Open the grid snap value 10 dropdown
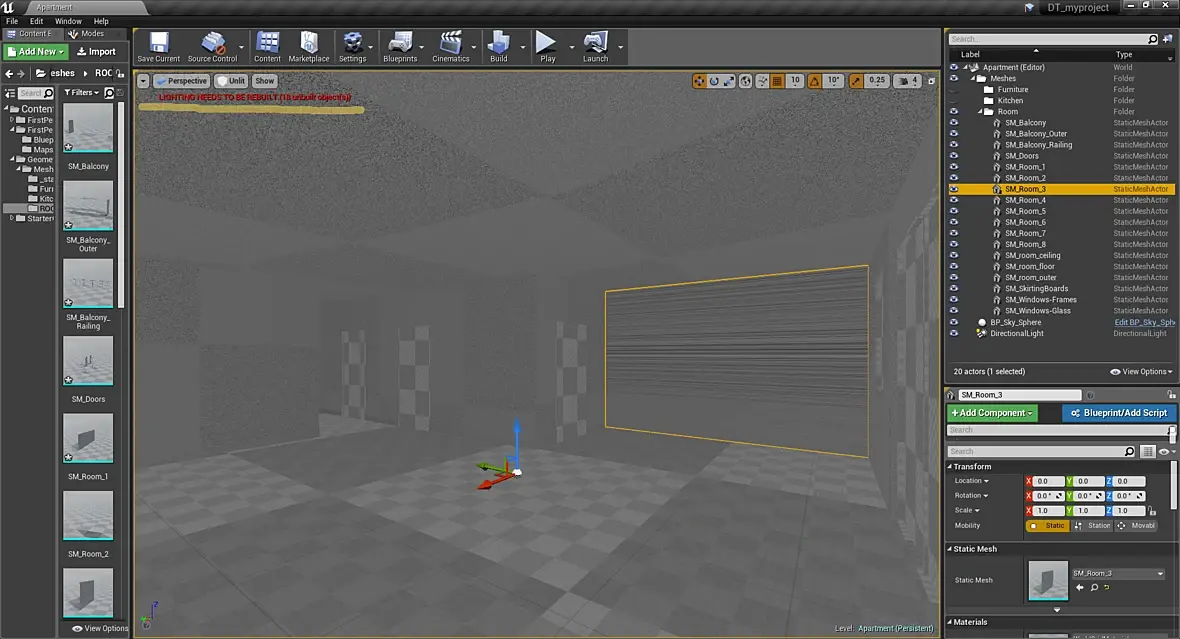 (795, 81)
